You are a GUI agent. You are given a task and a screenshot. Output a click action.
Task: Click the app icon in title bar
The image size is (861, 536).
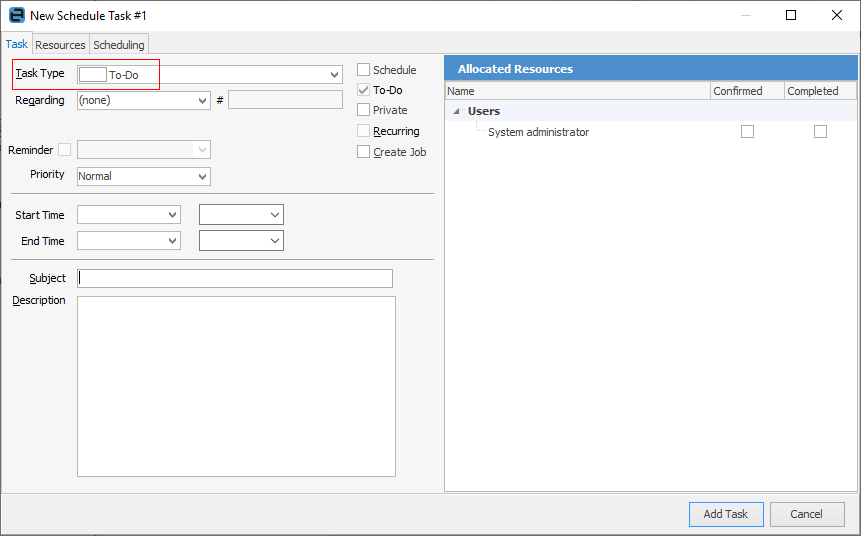coord(16,16)
